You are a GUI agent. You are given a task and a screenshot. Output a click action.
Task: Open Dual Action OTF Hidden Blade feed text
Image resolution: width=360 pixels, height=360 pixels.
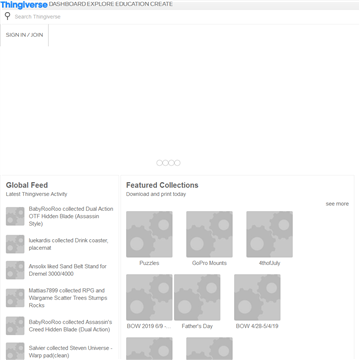pos(71,216)
